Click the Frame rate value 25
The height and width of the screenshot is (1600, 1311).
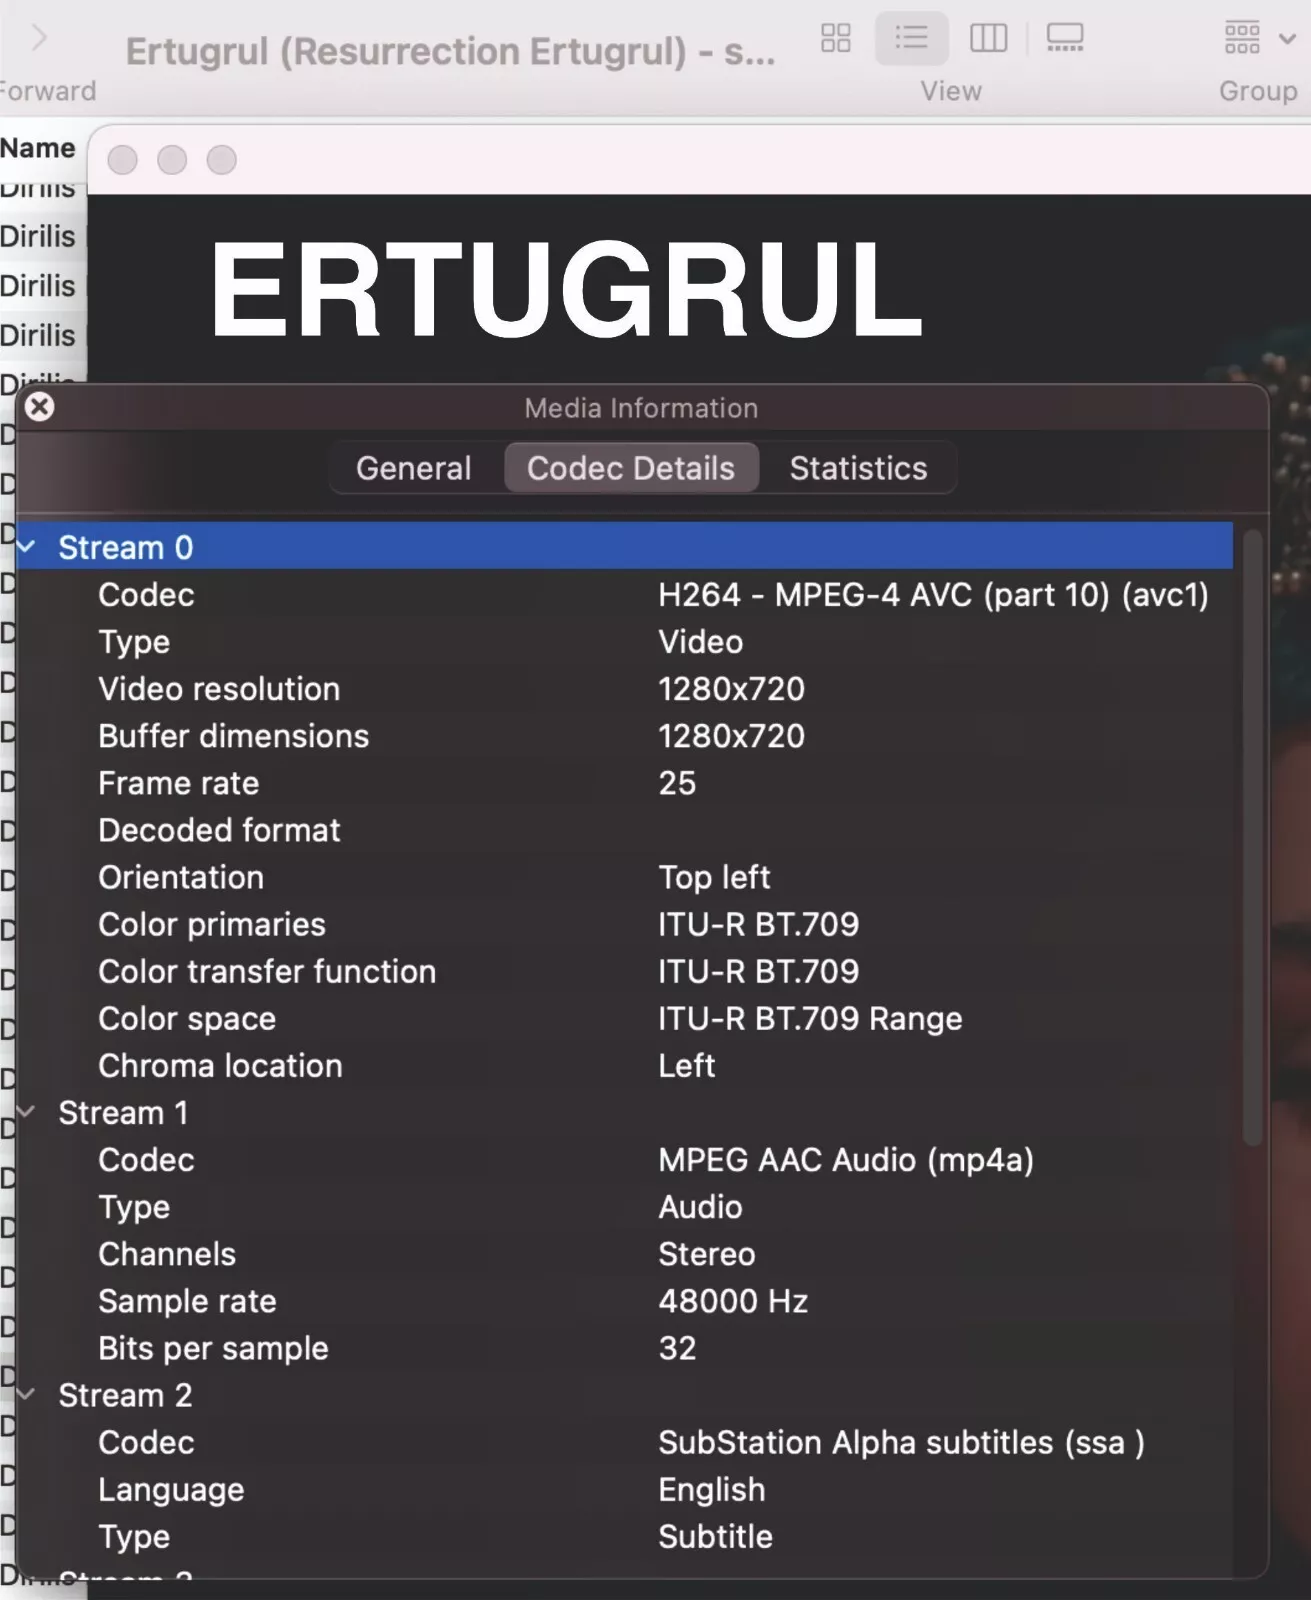coord(677,783)
